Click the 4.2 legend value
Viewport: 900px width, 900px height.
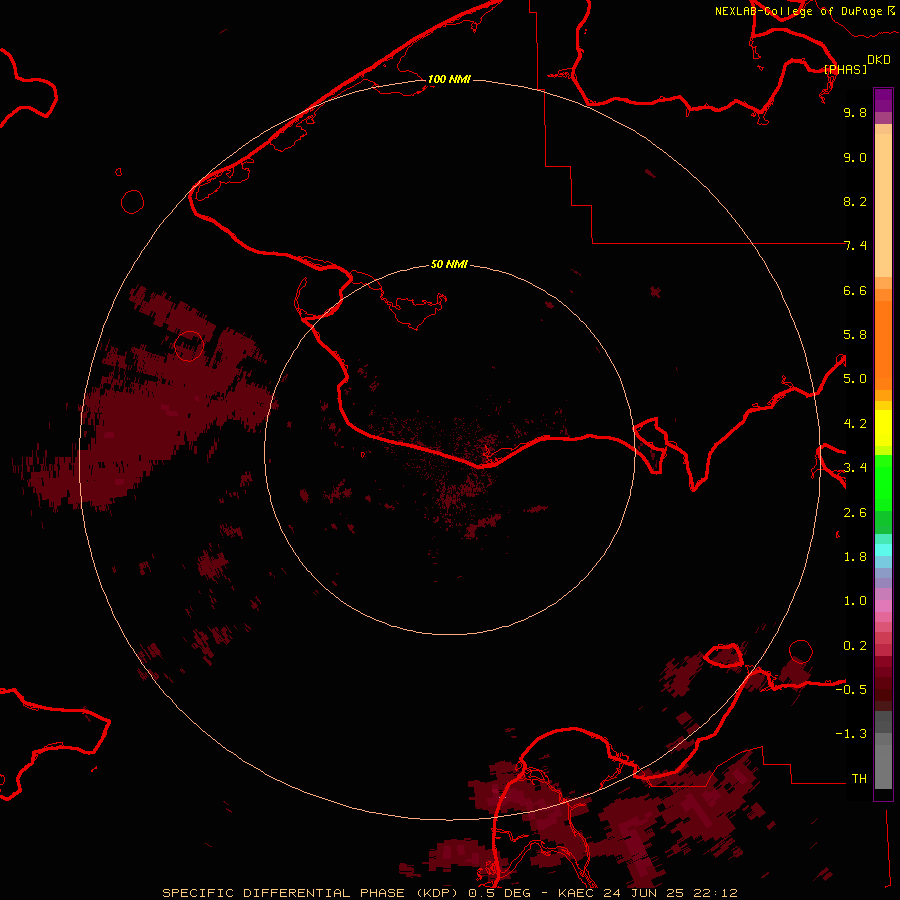pyautogui.click(x=855, y=424)
